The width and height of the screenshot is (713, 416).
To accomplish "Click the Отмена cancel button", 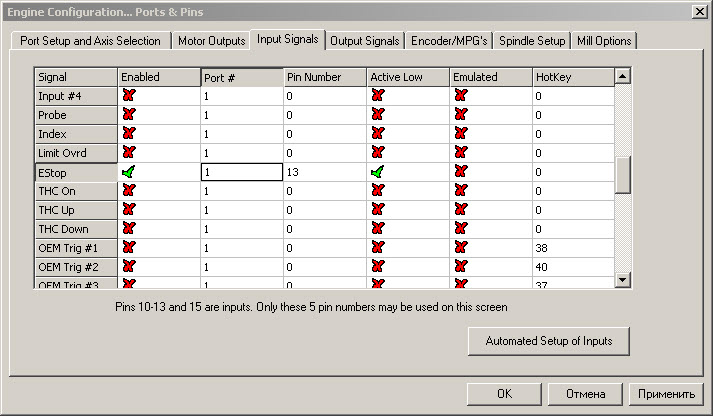I will point(585,394).
